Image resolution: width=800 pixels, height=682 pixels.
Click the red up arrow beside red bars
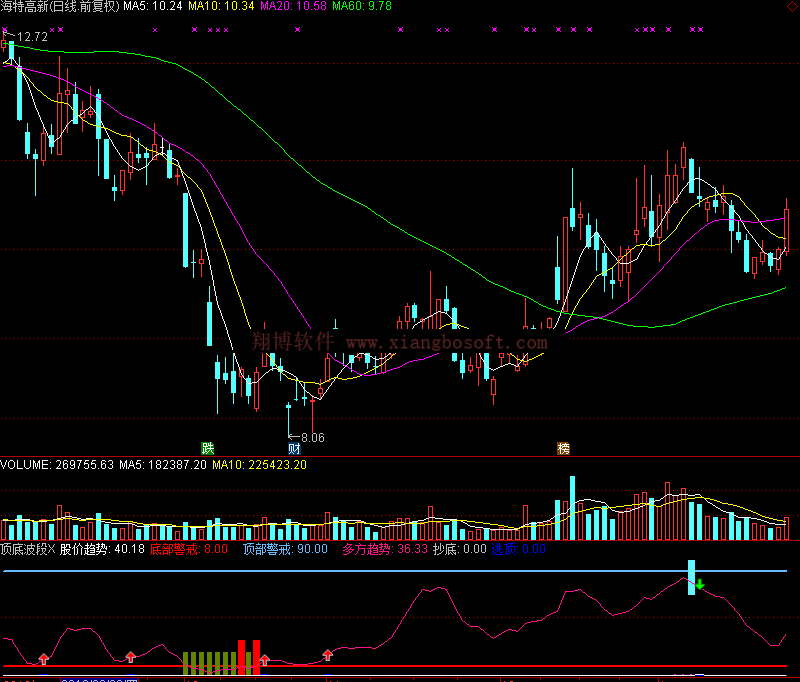pos(264,658)
